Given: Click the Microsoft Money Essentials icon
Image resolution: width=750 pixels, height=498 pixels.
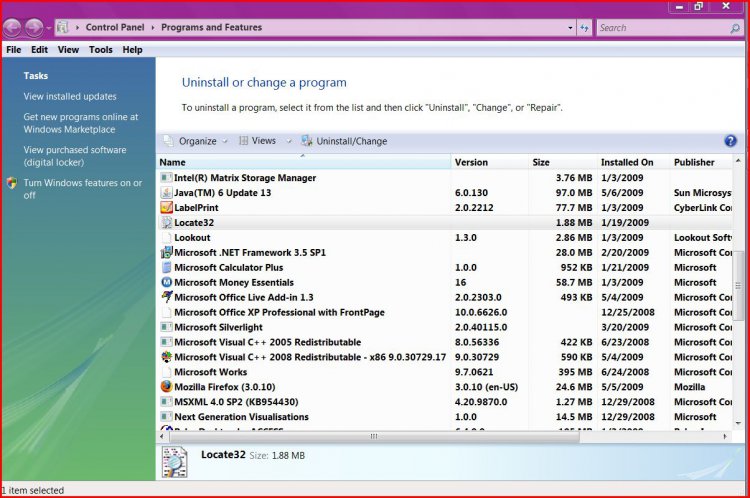Looking at the screenshot, I should click(x=166, y=282).
